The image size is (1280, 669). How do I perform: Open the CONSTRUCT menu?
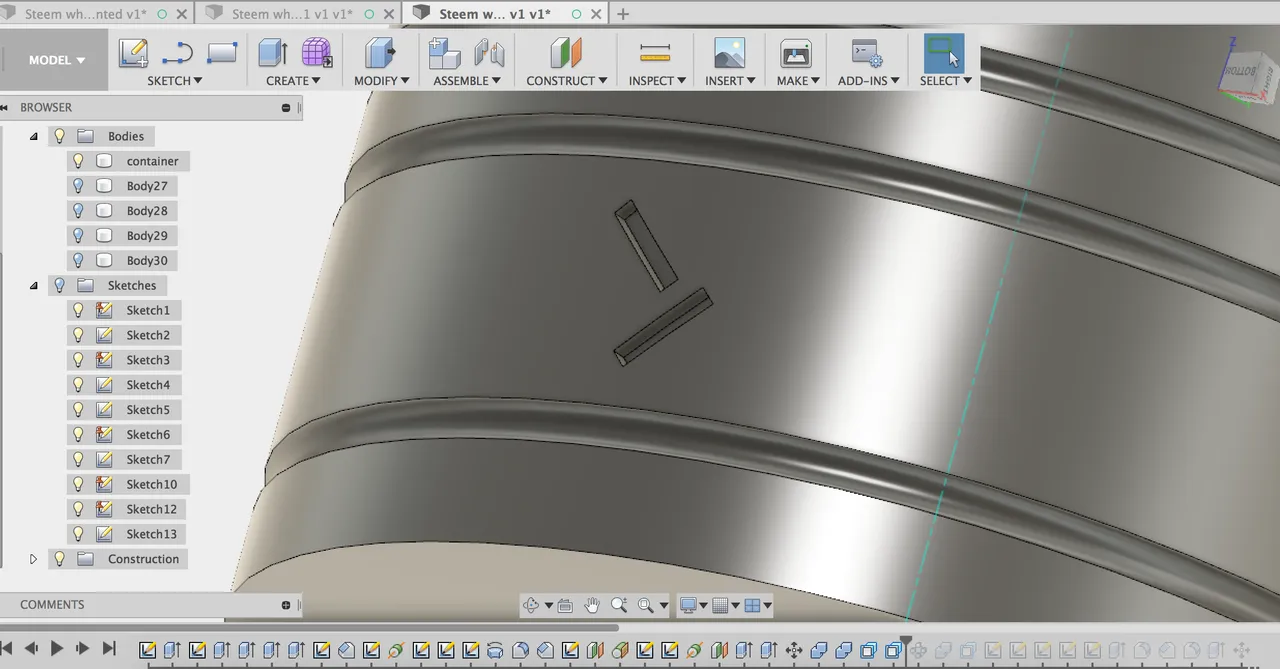click(567, 81)
